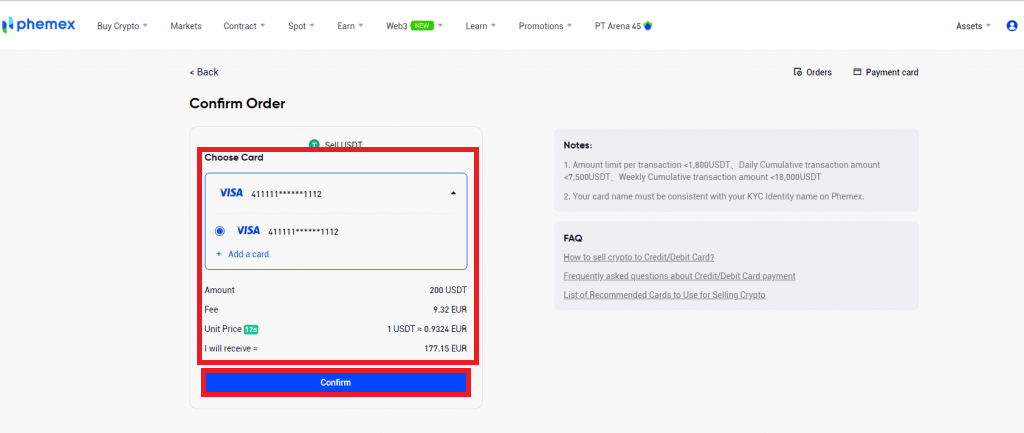Click the Payment card icon

coord(857,72)
